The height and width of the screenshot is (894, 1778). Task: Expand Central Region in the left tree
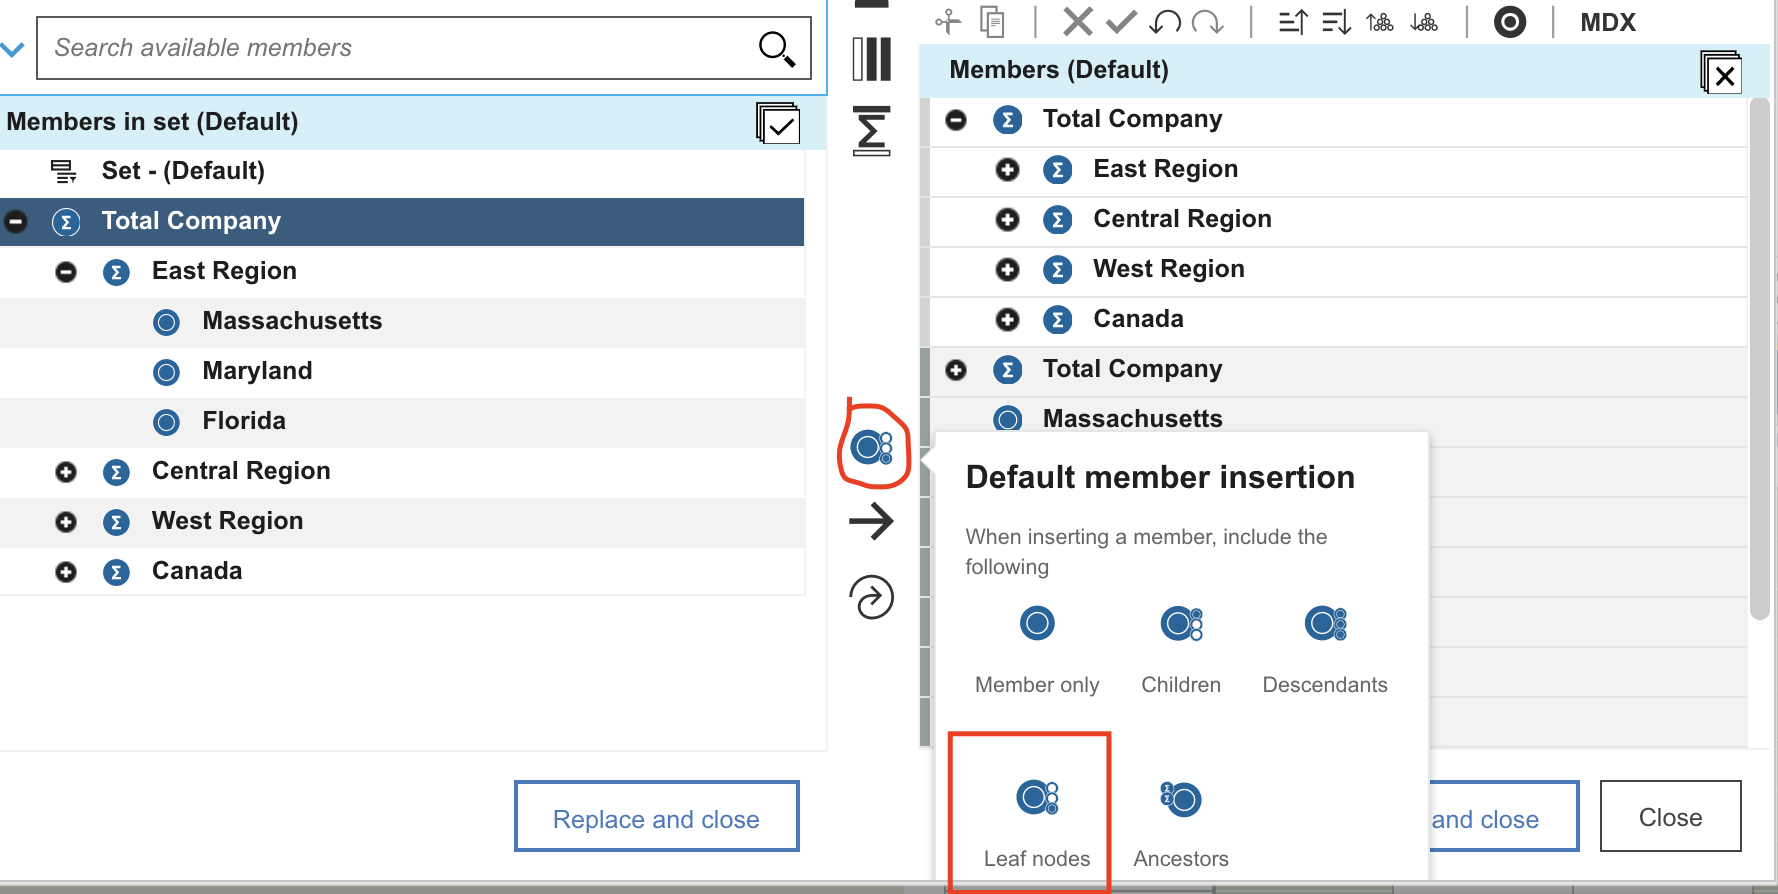[66, 472]
